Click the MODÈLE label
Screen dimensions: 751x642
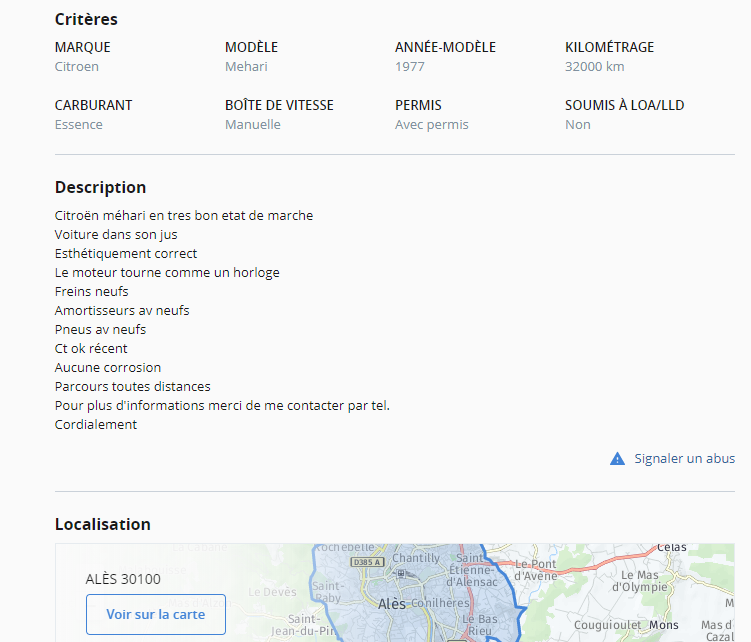[251, 47]
